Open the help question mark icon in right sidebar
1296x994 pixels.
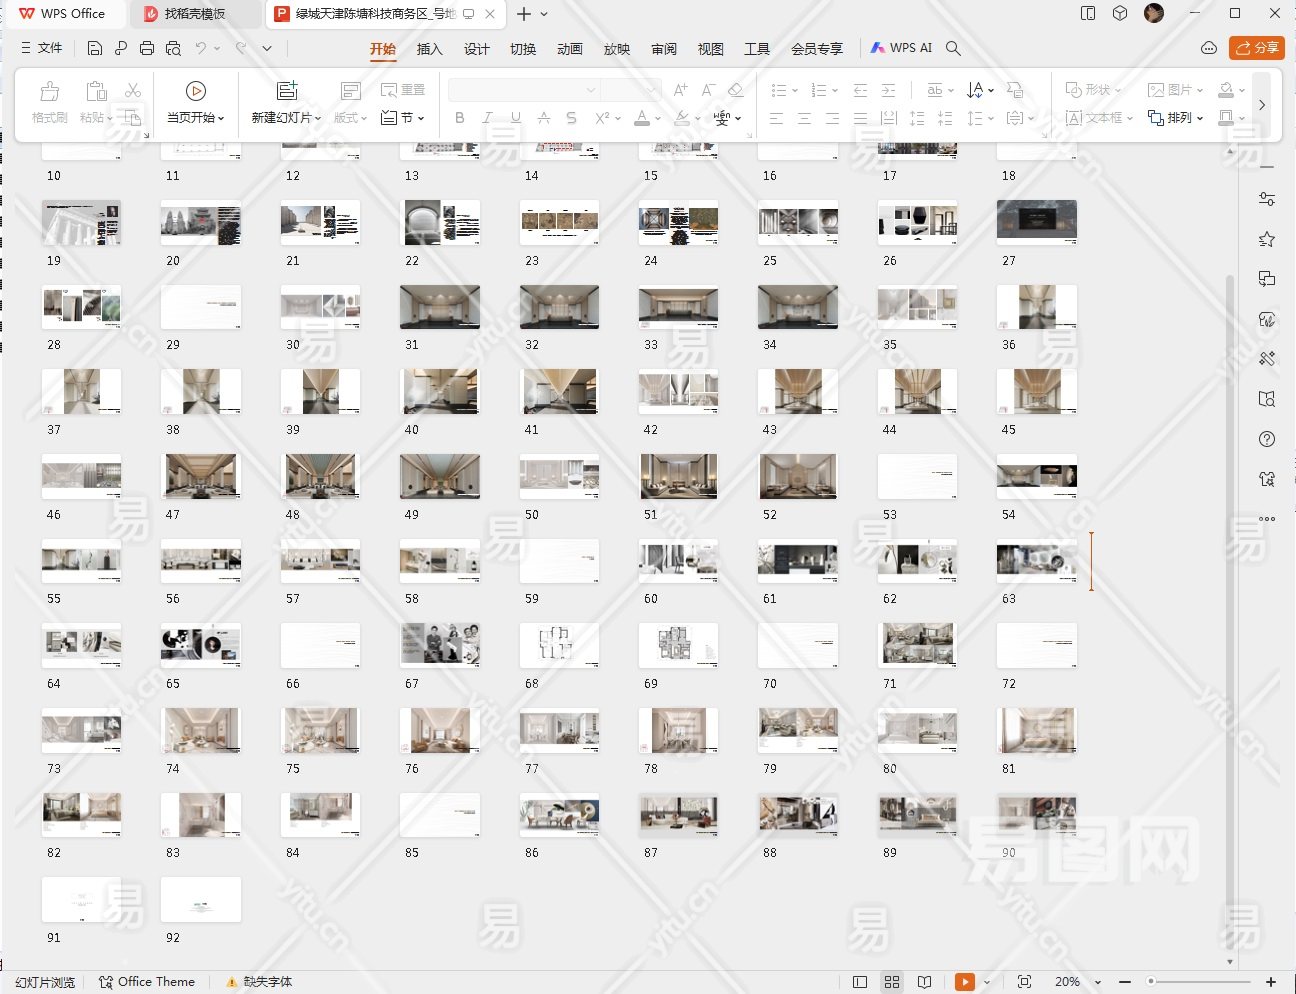coord(1267,439)
